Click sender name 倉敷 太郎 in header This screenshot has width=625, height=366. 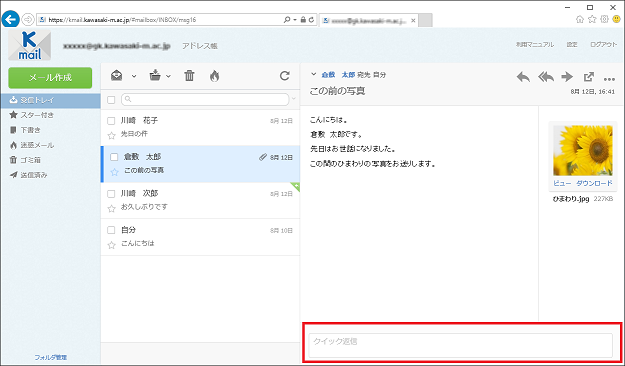tap(338, 75)
